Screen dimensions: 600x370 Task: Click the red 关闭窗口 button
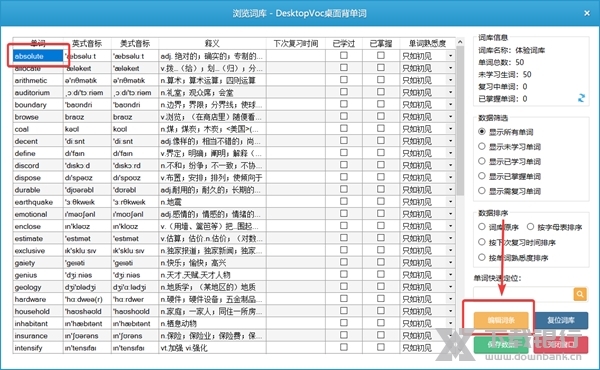point(561,345)
